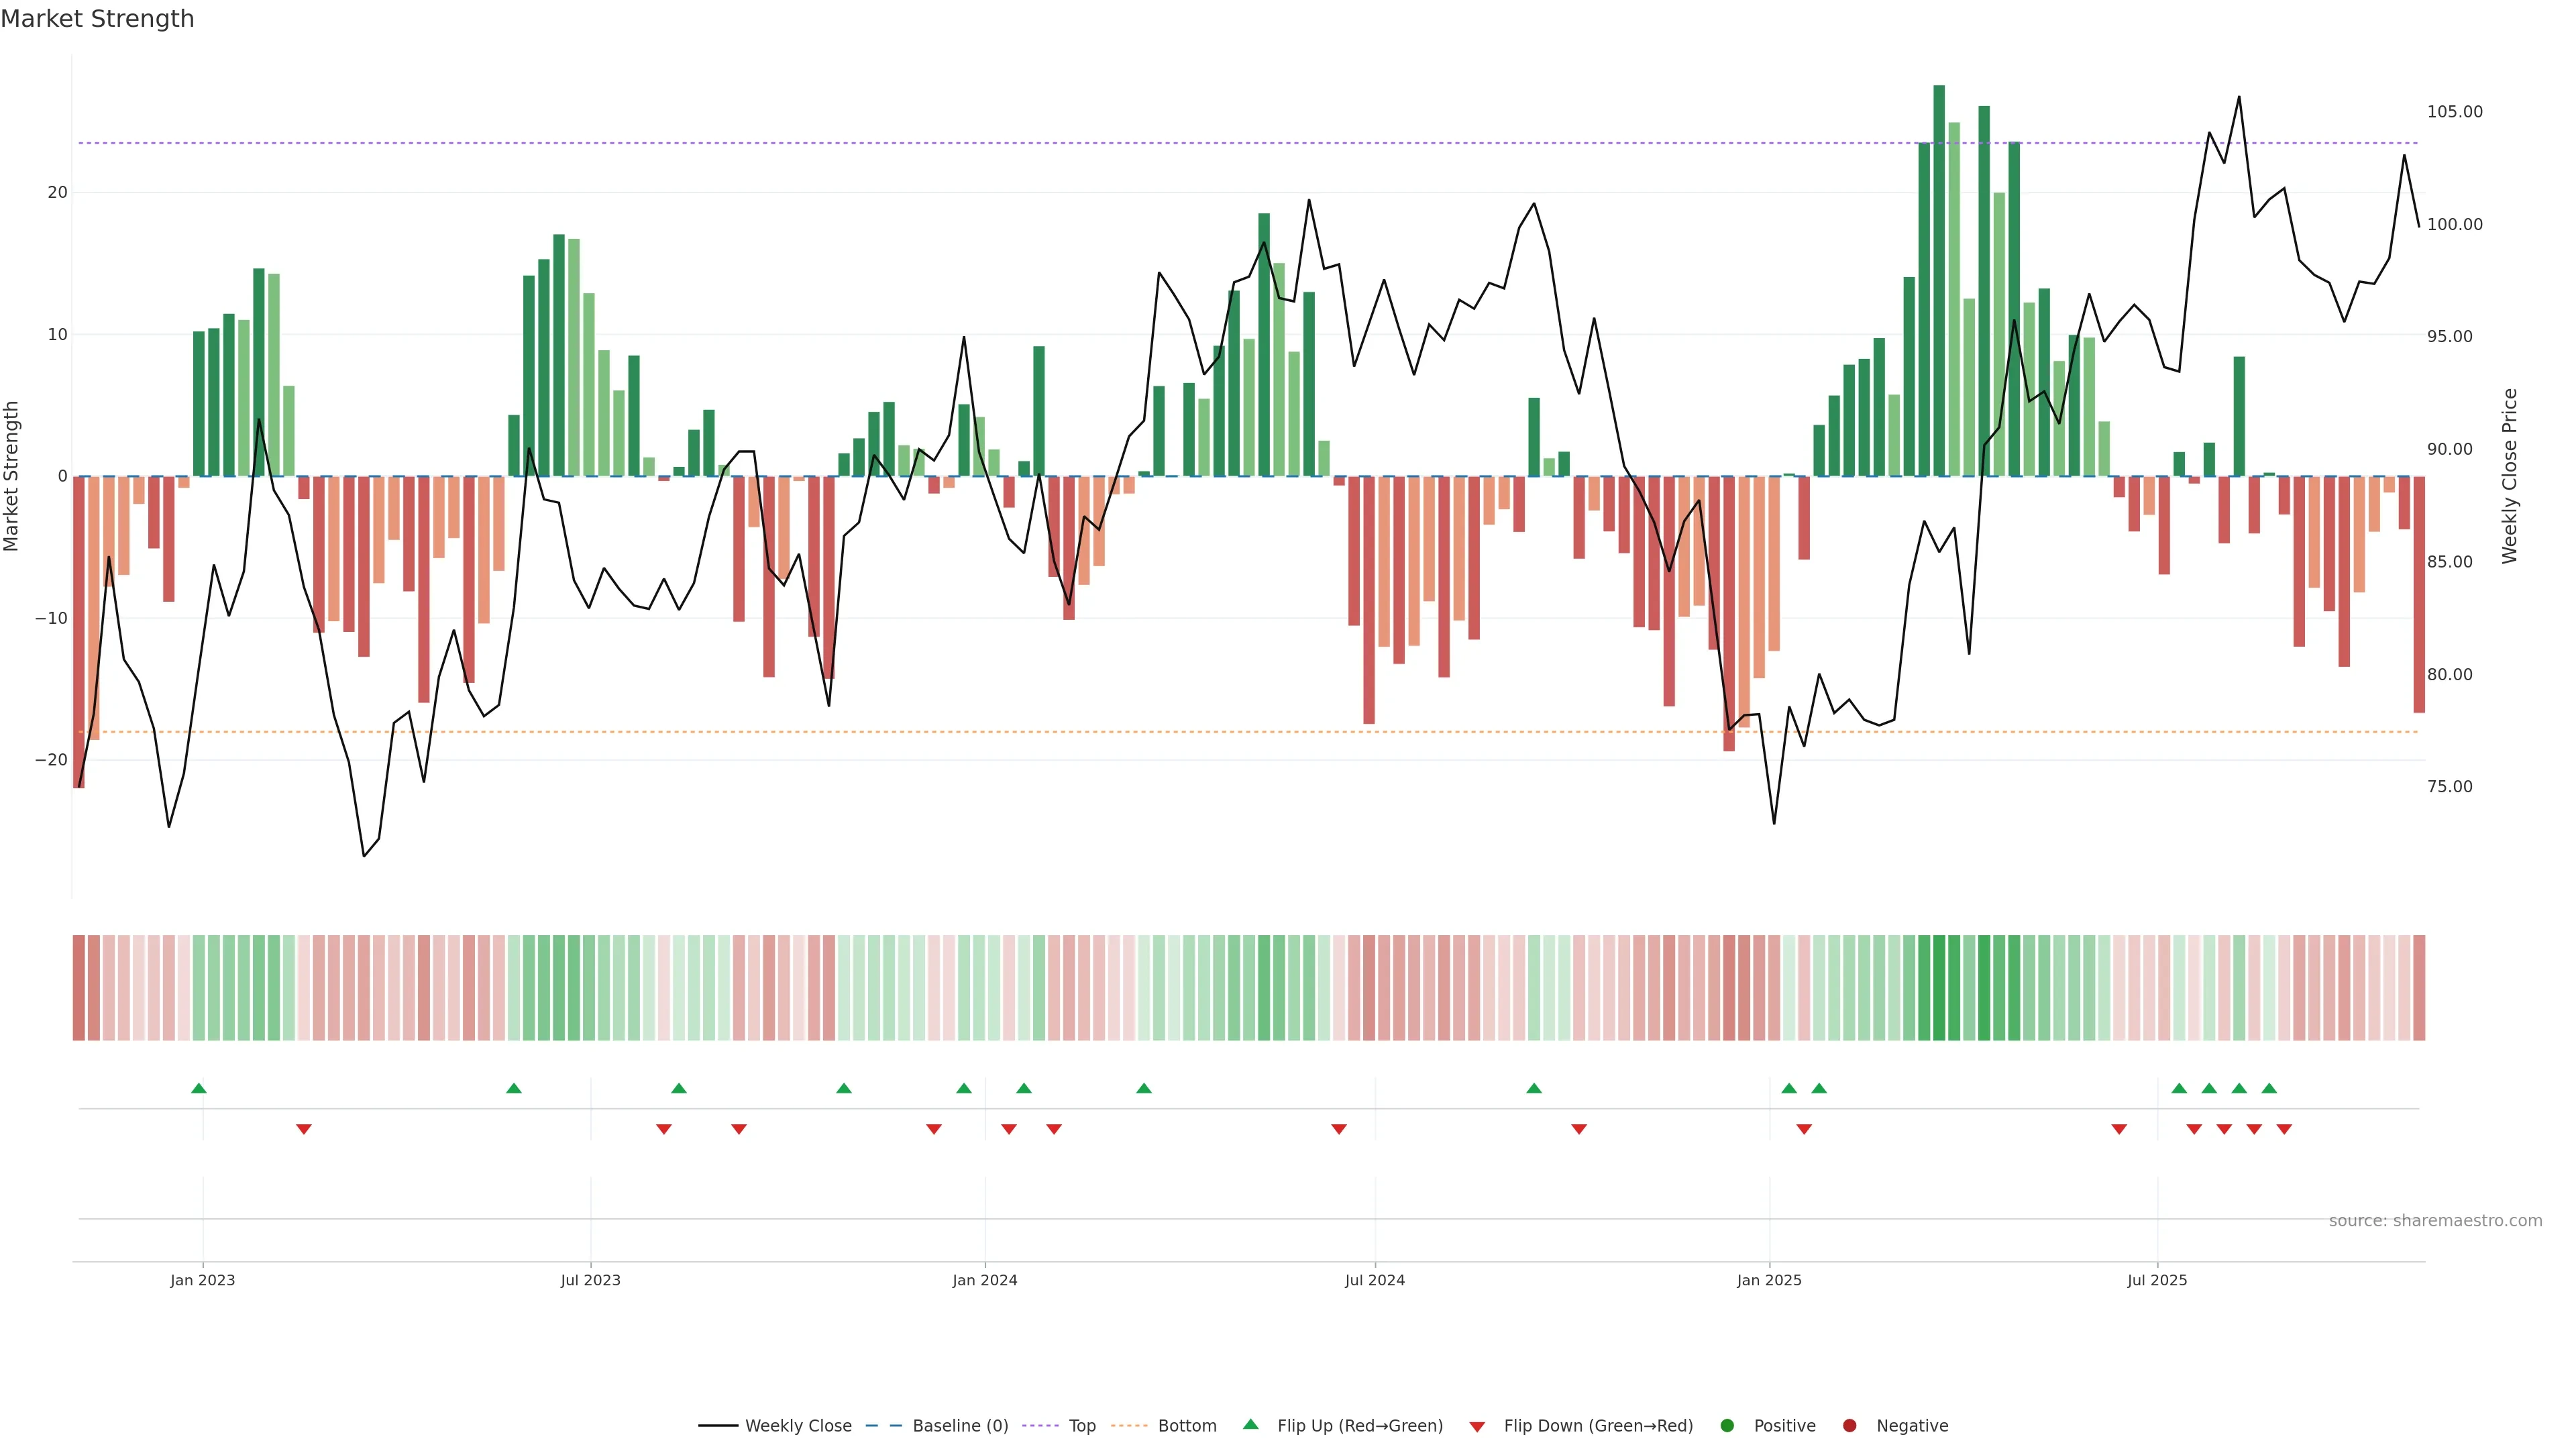Click red flip-down triangle just before Jul 2024

1339,1129
